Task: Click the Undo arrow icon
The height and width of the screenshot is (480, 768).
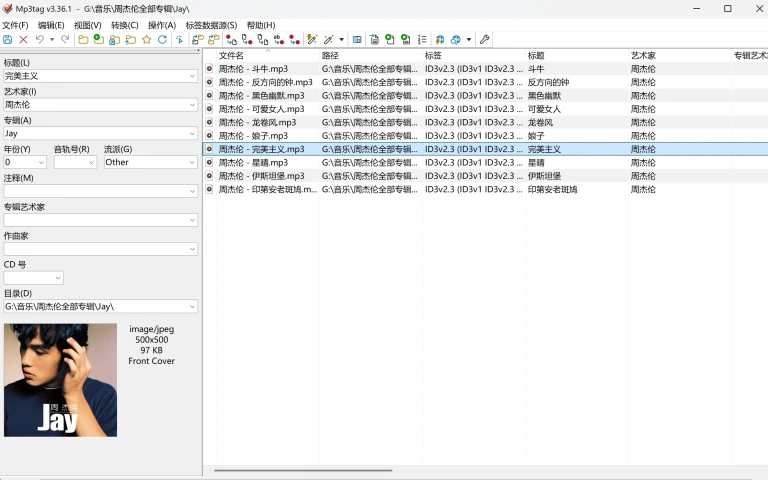Action: [x=40, y=40]
